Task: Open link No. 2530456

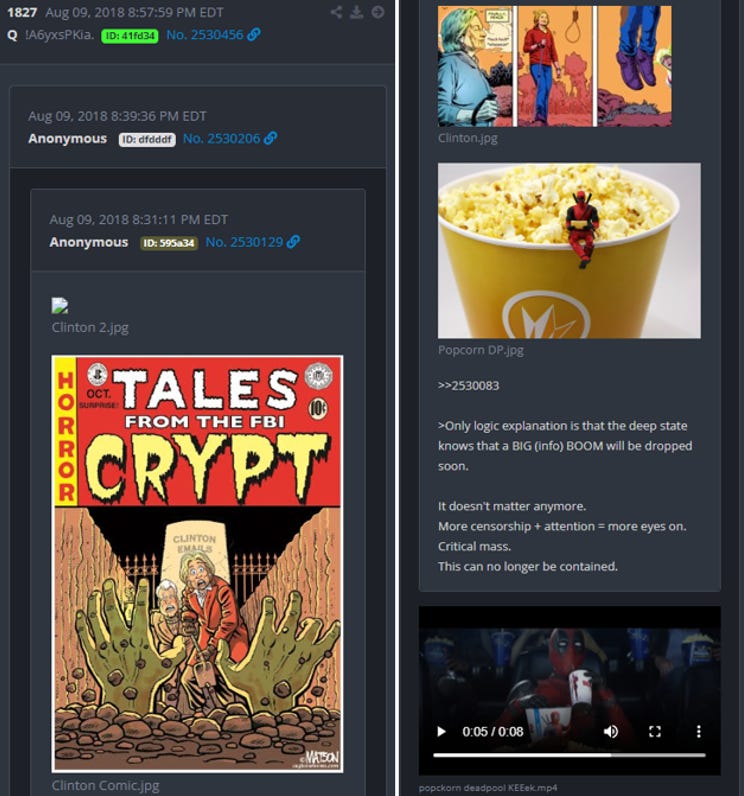Action: 205,35
